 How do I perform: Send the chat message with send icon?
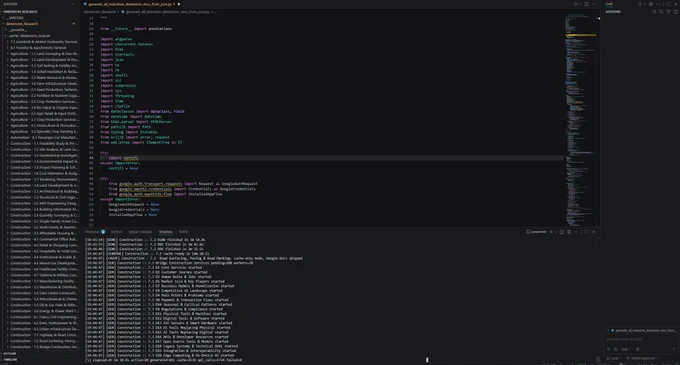point(673,349)
